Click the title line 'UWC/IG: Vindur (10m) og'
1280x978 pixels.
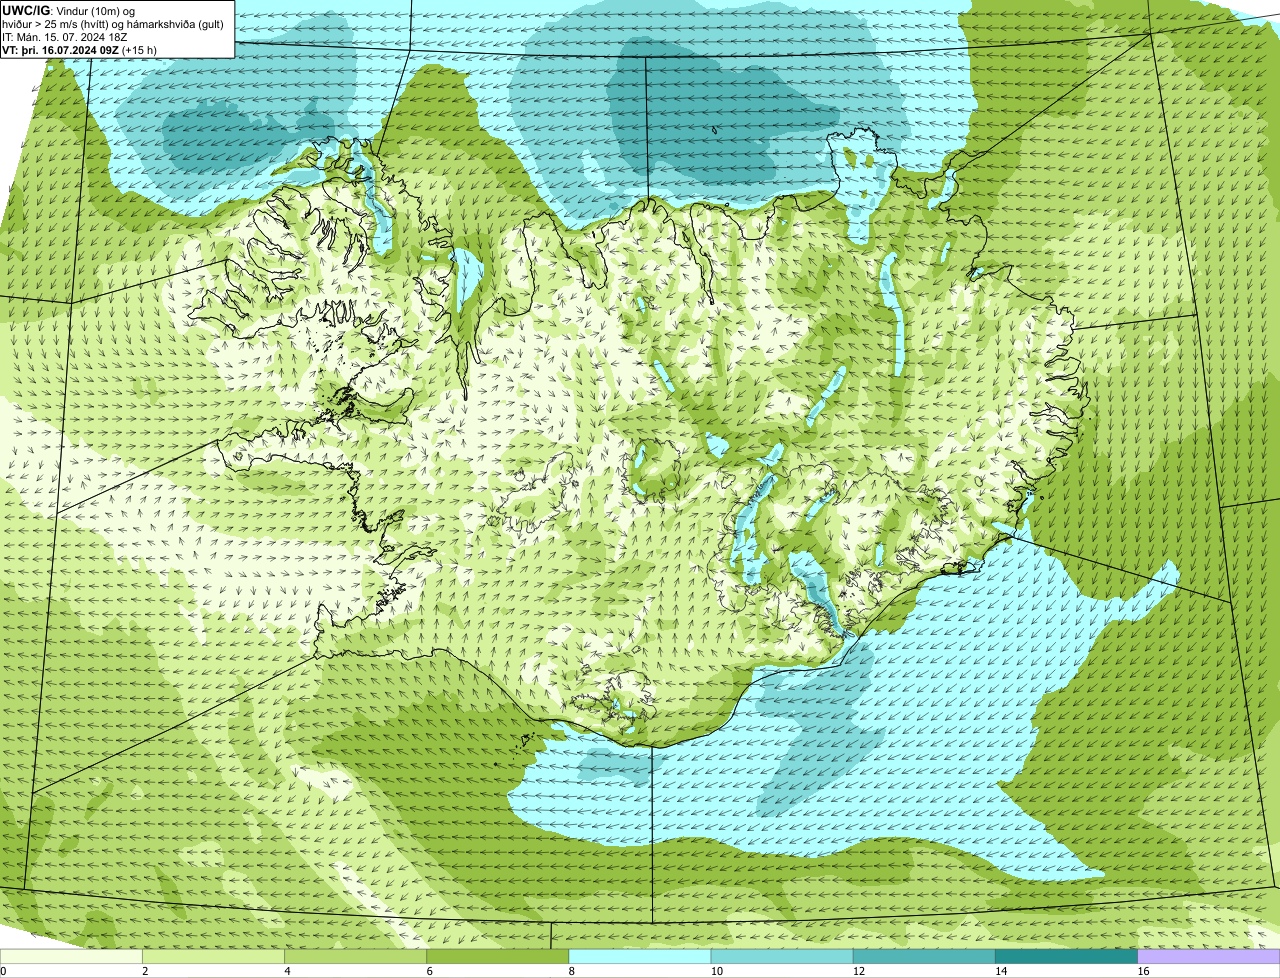click(69, 10)
